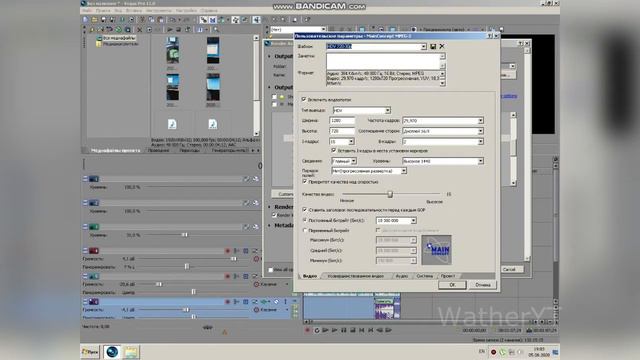
Task: Click the save template floppy icon
Action: [x=433, y=47]
